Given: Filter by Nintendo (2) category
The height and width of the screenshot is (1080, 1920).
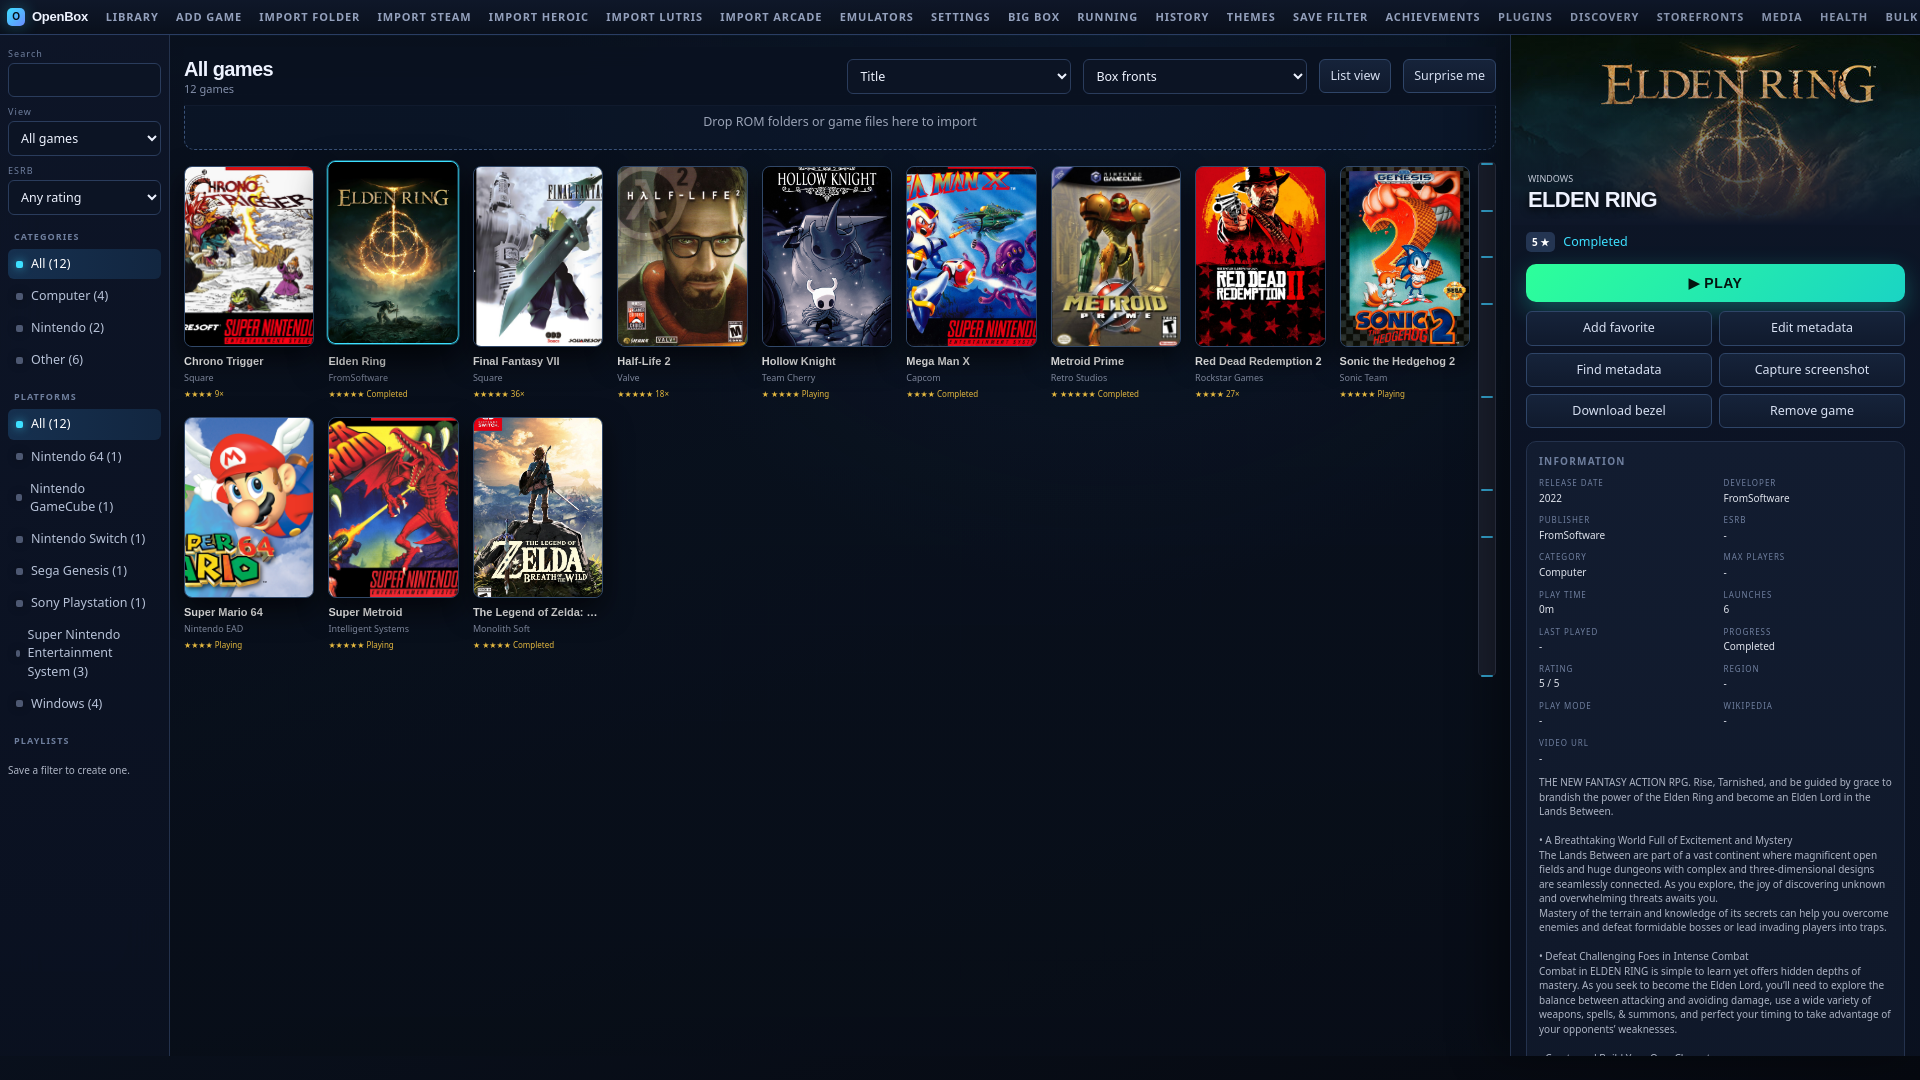Looking at the screenshot, I should click(84, 328).
